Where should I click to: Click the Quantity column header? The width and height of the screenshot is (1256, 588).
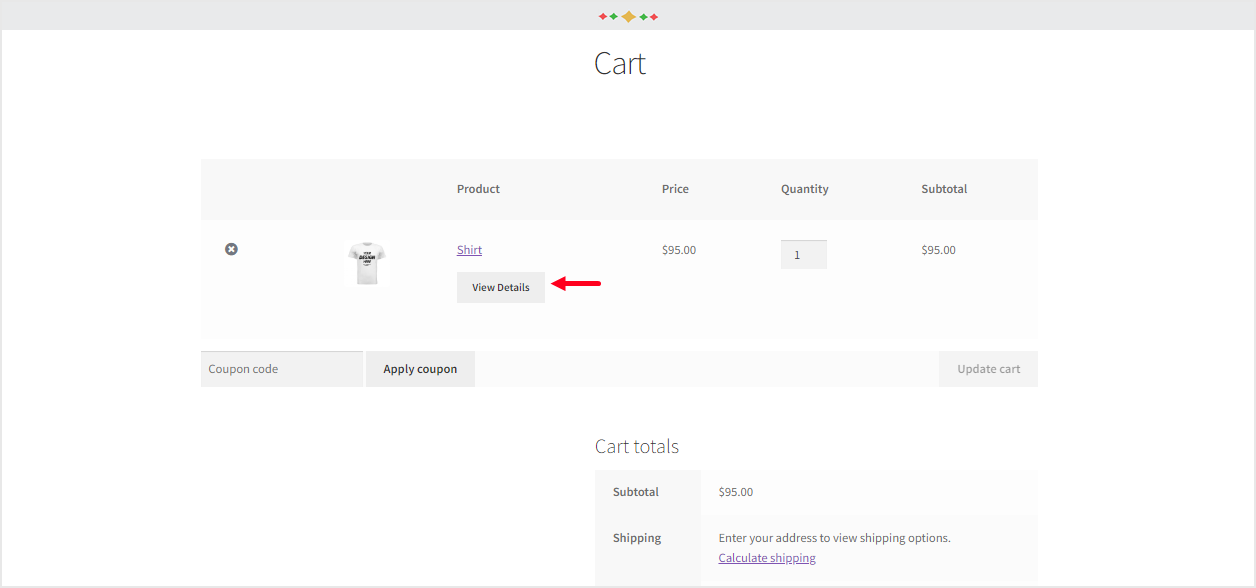pyautogui.click(x=804, y=188)
